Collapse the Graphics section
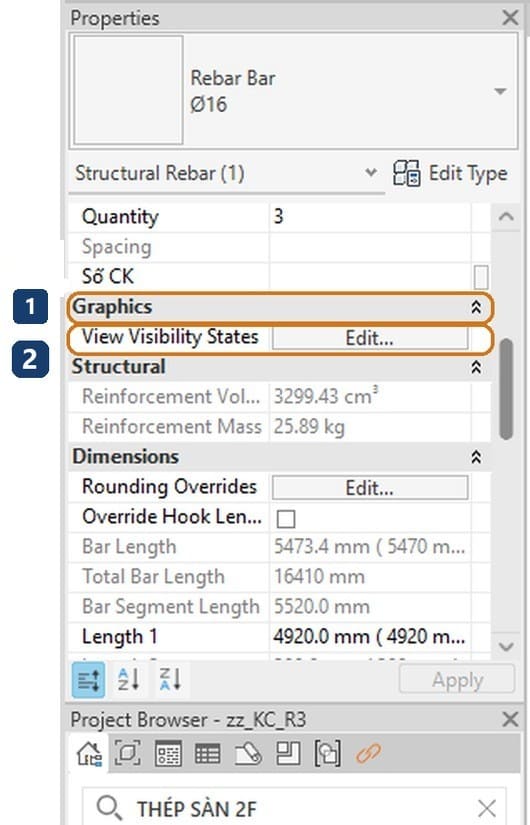This screenshot has height=825, width=530. tap(476, 307)
